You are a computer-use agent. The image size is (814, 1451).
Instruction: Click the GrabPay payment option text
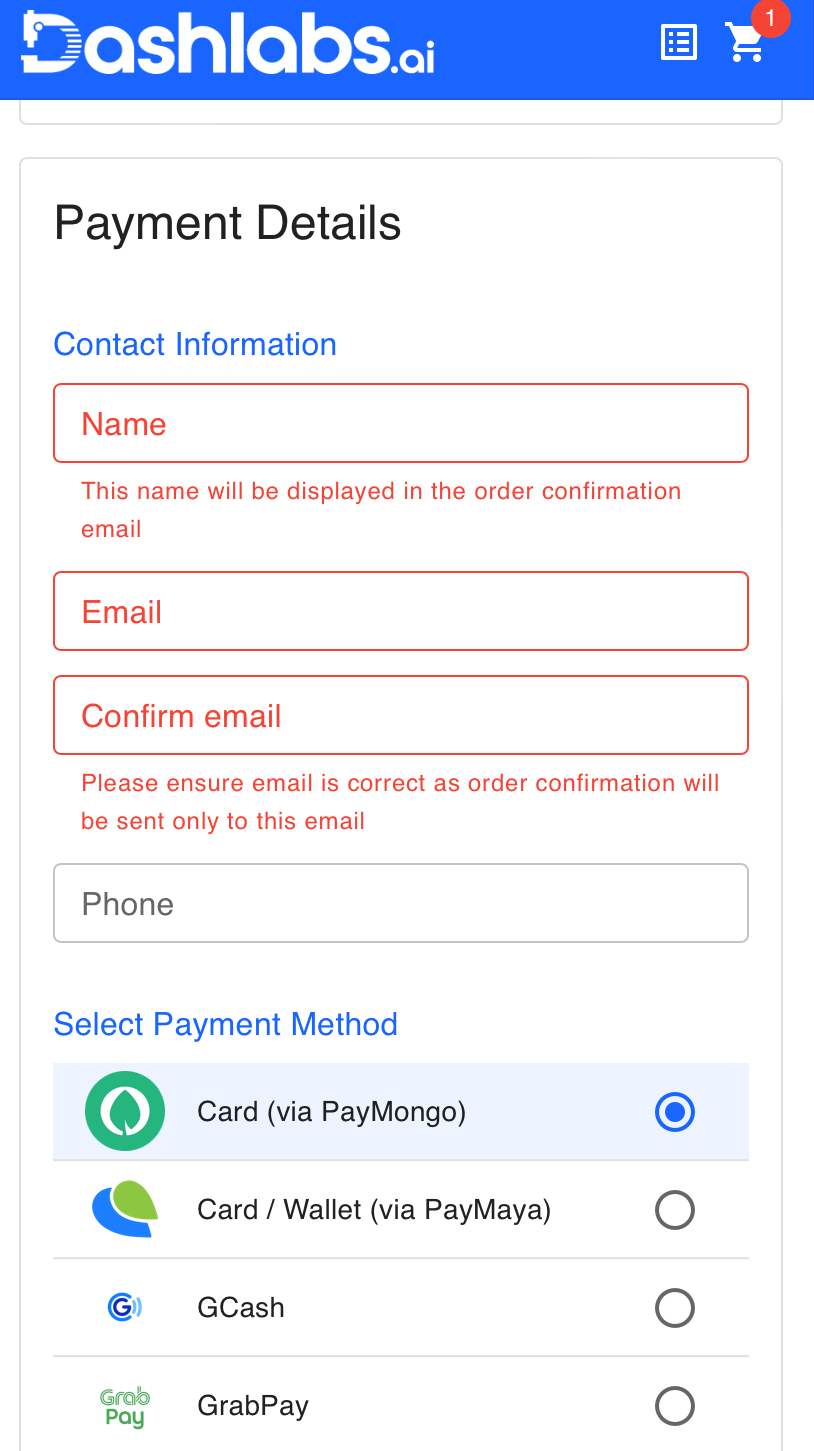pyautogui.click(x=253, y=1406)
